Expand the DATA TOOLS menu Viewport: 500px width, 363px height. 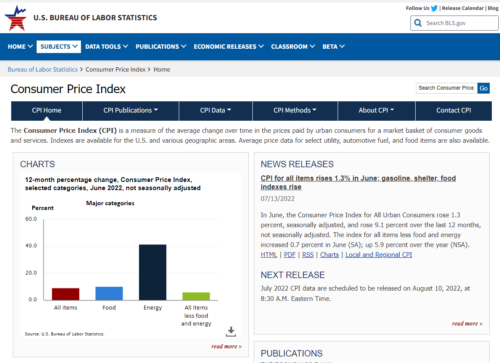[106, 46]
